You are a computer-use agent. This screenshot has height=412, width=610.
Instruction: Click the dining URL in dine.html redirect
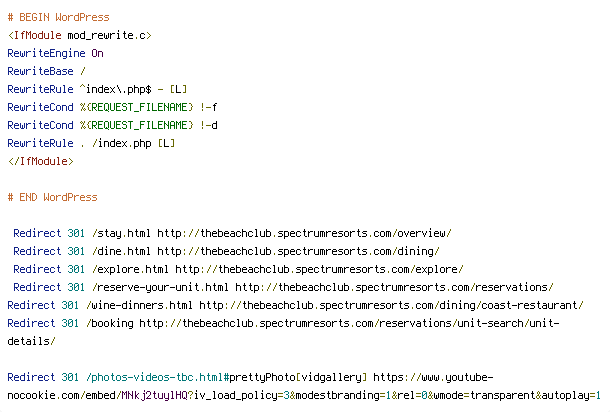298,251
